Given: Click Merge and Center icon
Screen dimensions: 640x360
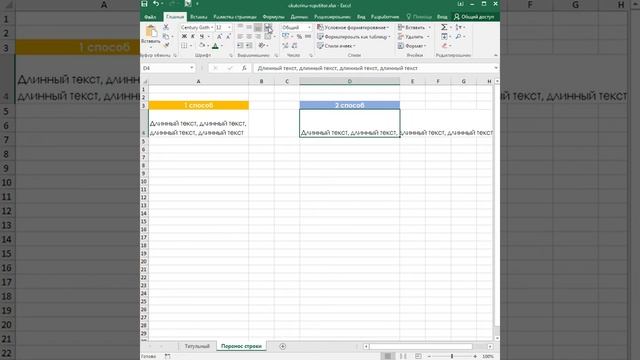Looking at the screenshot, I should pyautogui.click(x=268, y=37).
